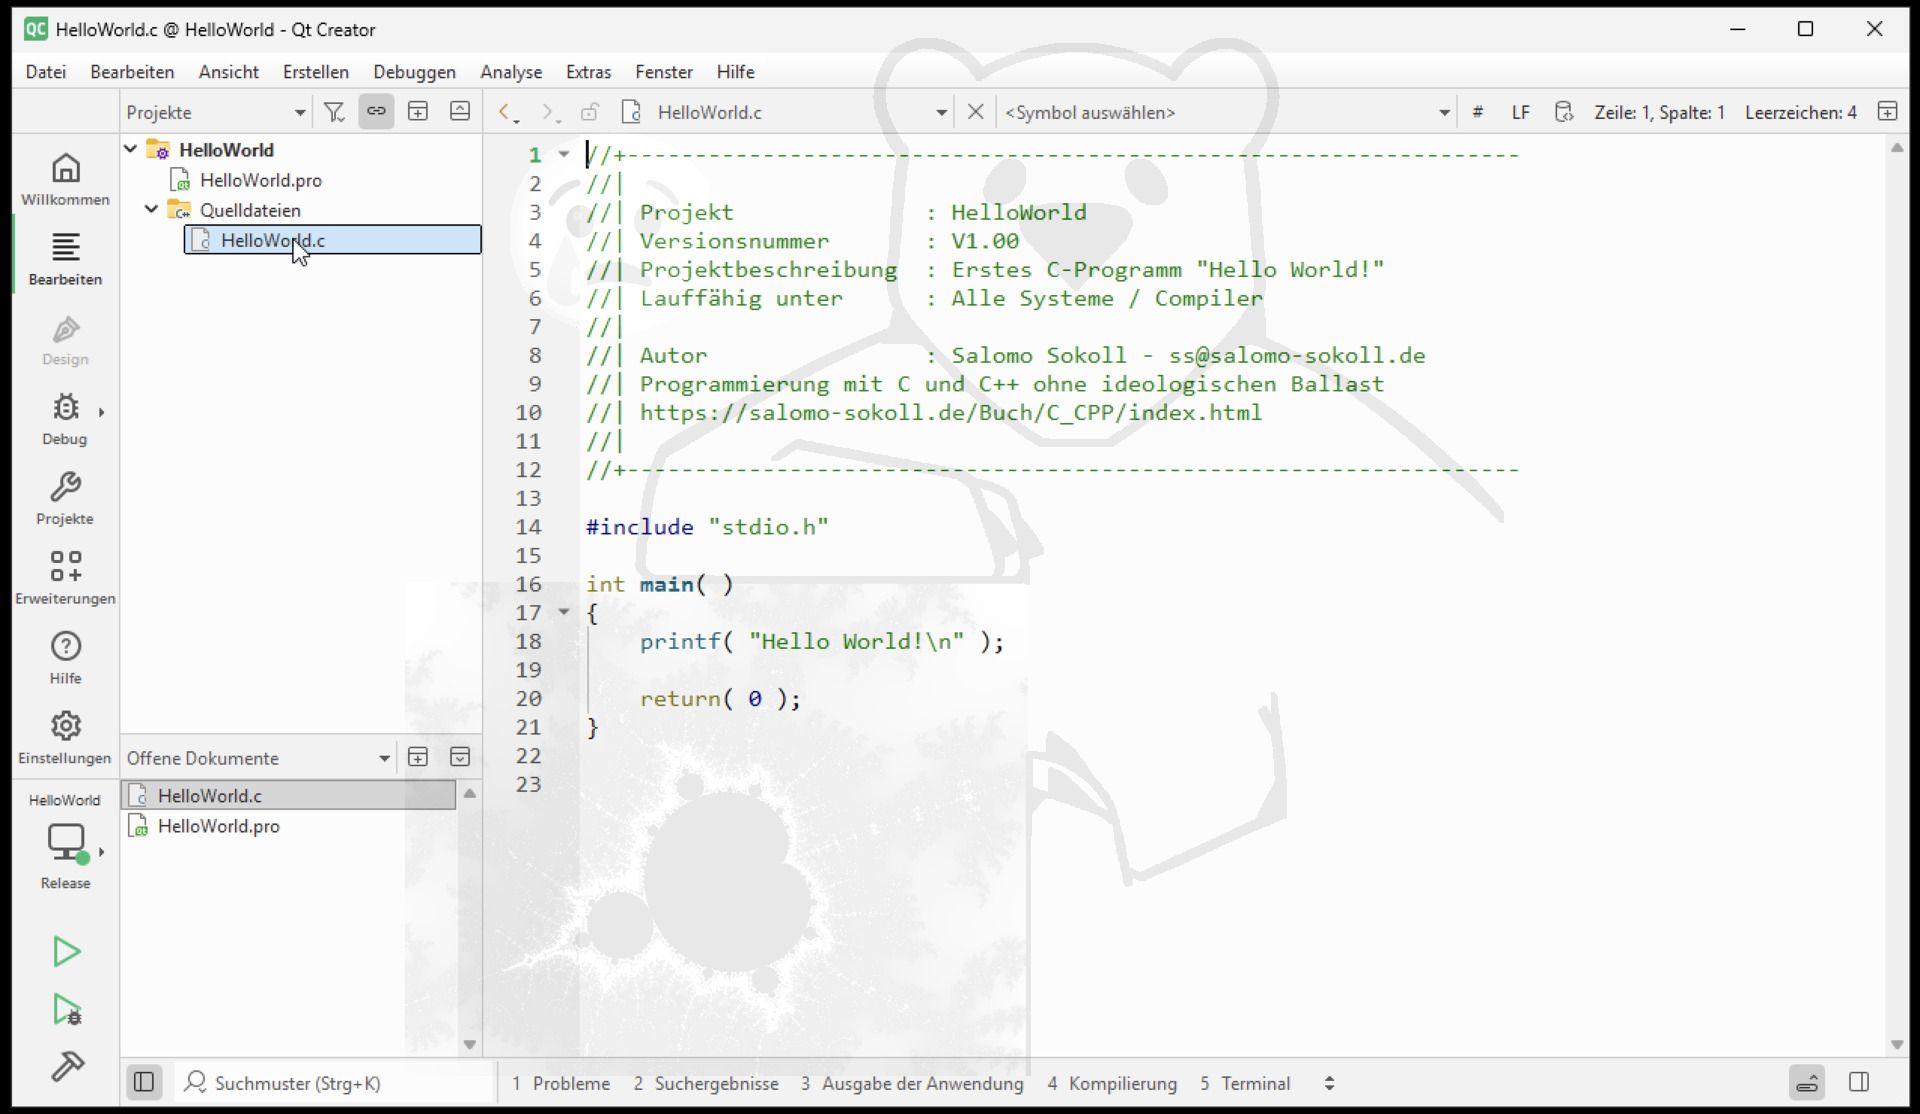Fold the main function body at line 17
This screenshot has width=1920, height=1114.
(x=564, y=612)
